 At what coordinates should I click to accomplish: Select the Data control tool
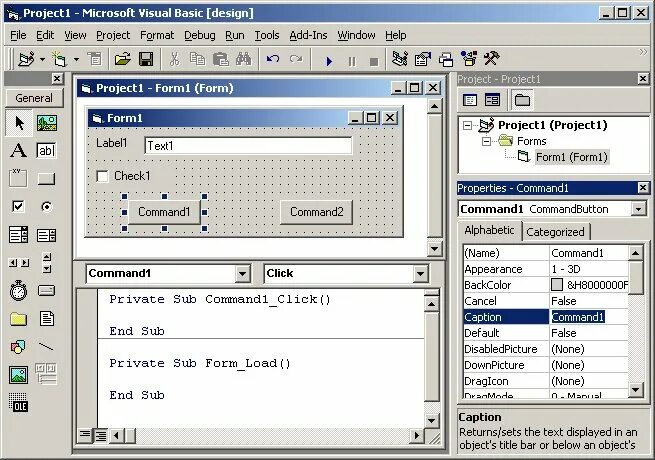[46, 373]
